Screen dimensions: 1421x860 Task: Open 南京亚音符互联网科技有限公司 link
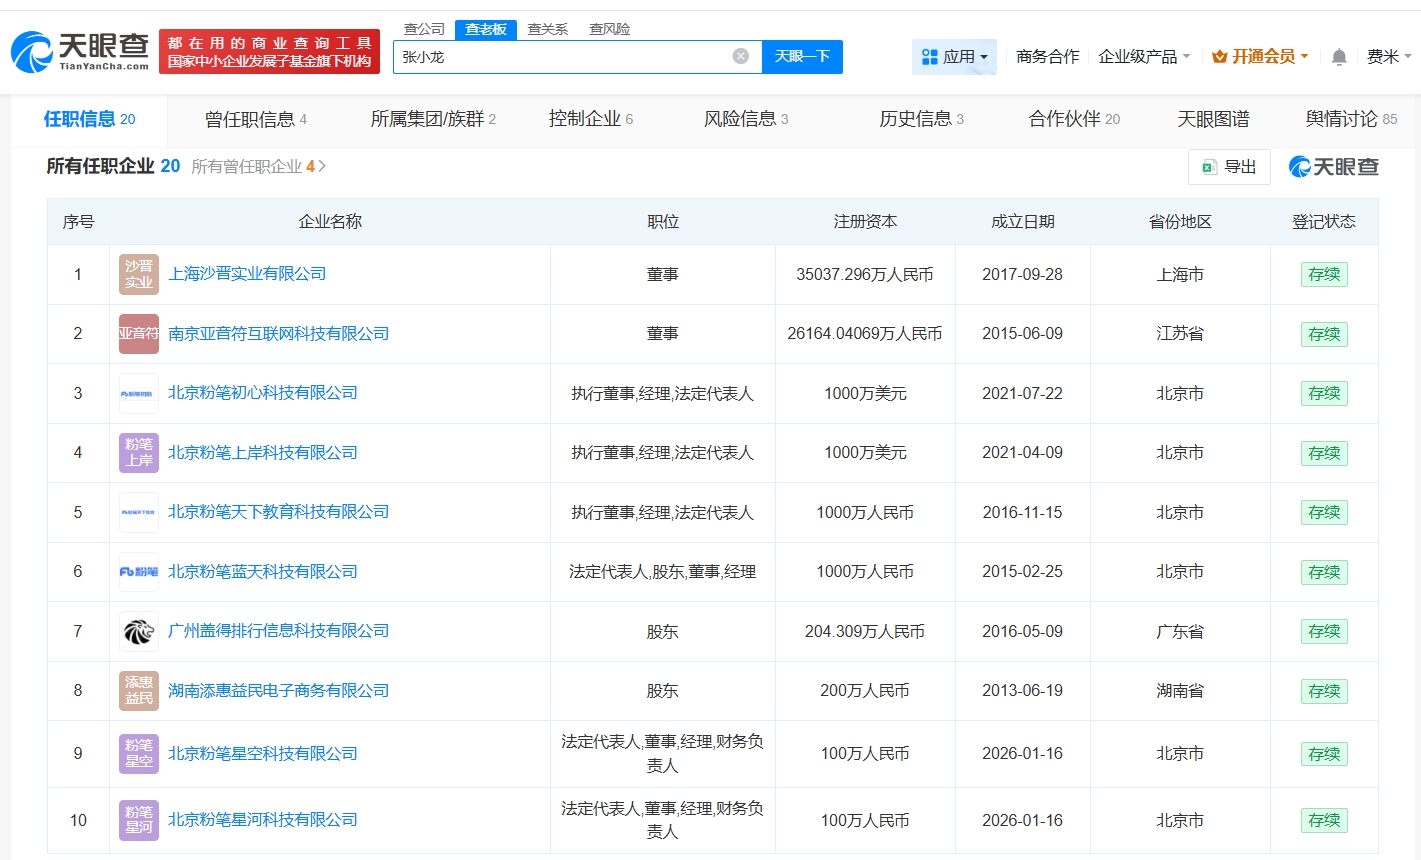coord(279,334)
